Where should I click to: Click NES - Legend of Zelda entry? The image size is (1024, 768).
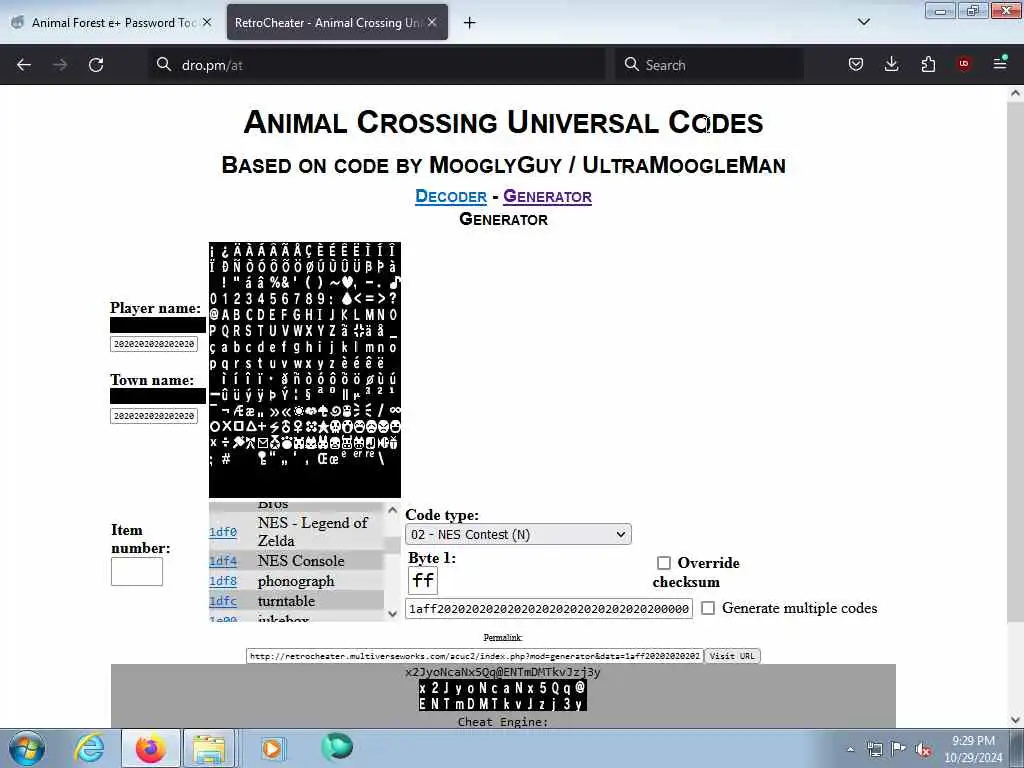(x=312, y=532)
